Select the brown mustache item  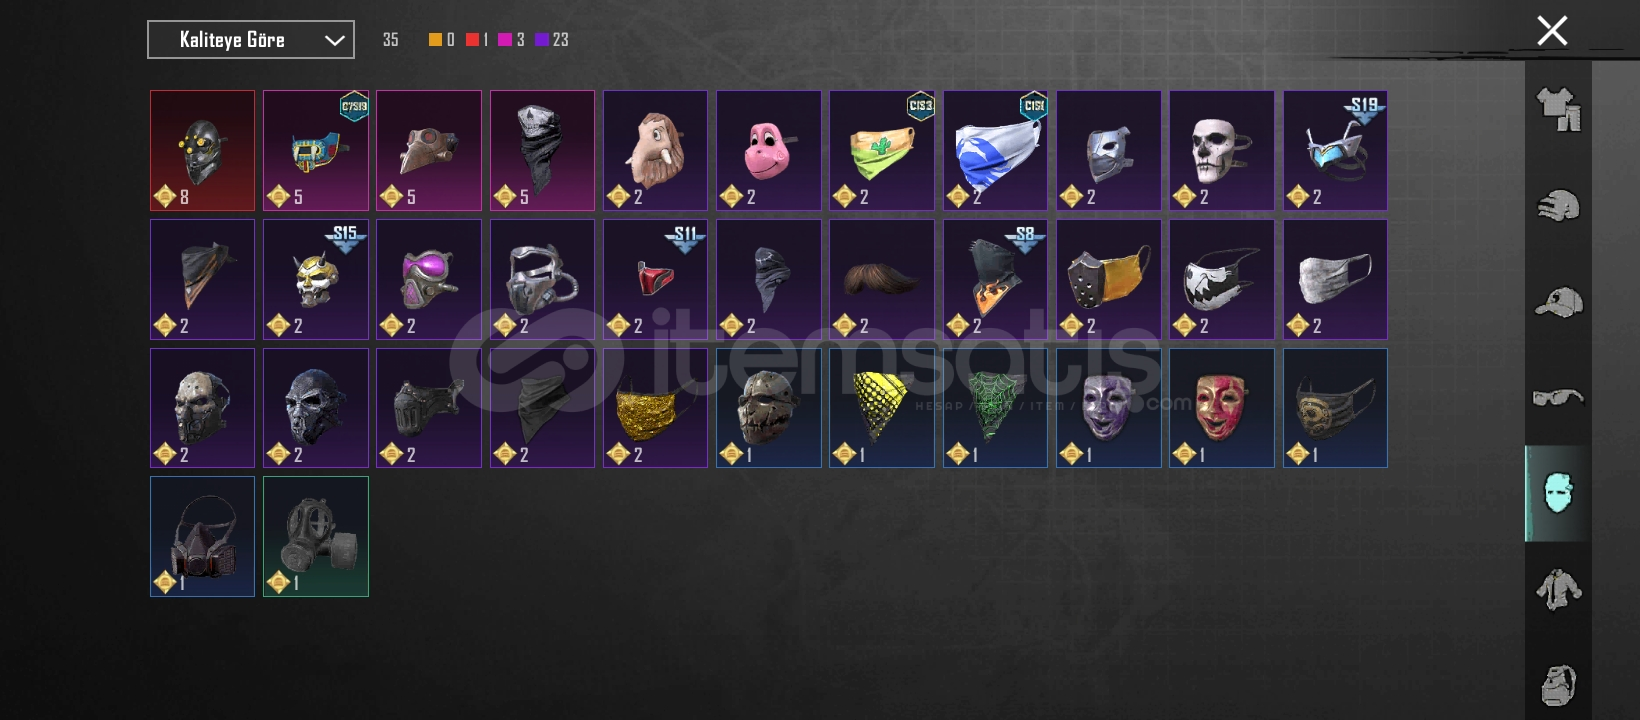coord(881,279)
